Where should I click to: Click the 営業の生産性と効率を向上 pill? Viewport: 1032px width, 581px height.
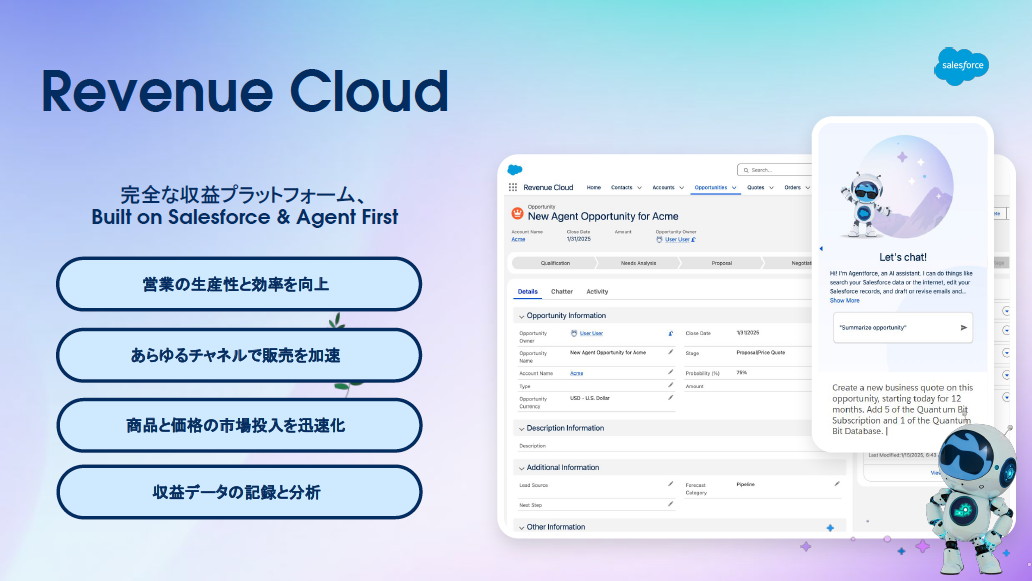point(239,284)
